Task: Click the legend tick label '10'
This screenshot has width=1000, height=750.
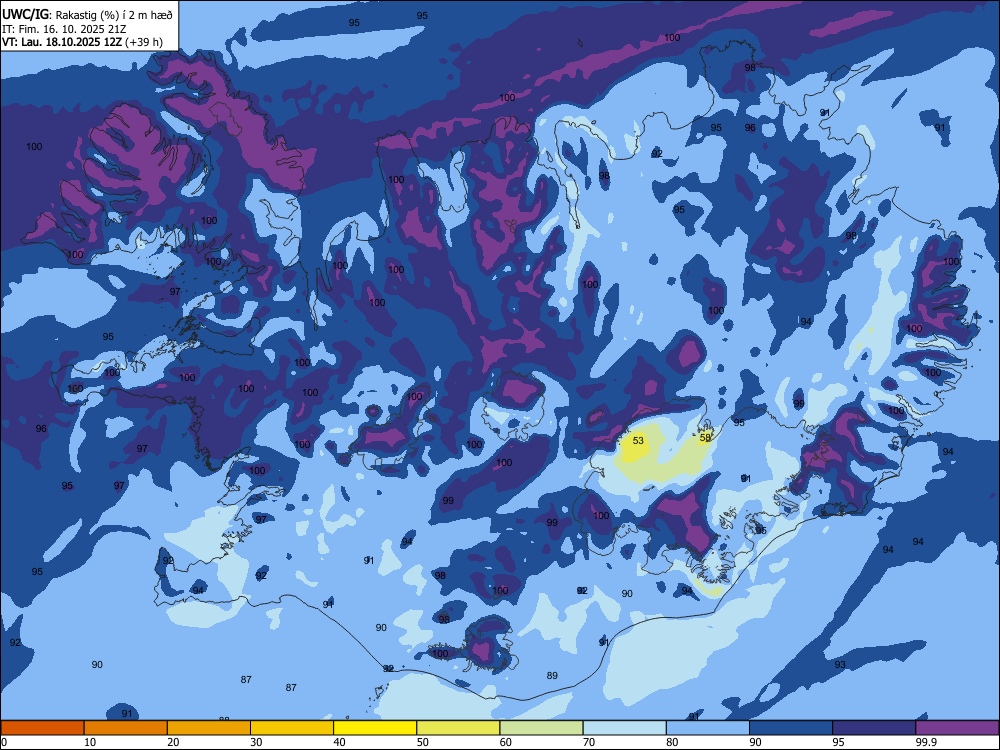Action: [90, 742]
